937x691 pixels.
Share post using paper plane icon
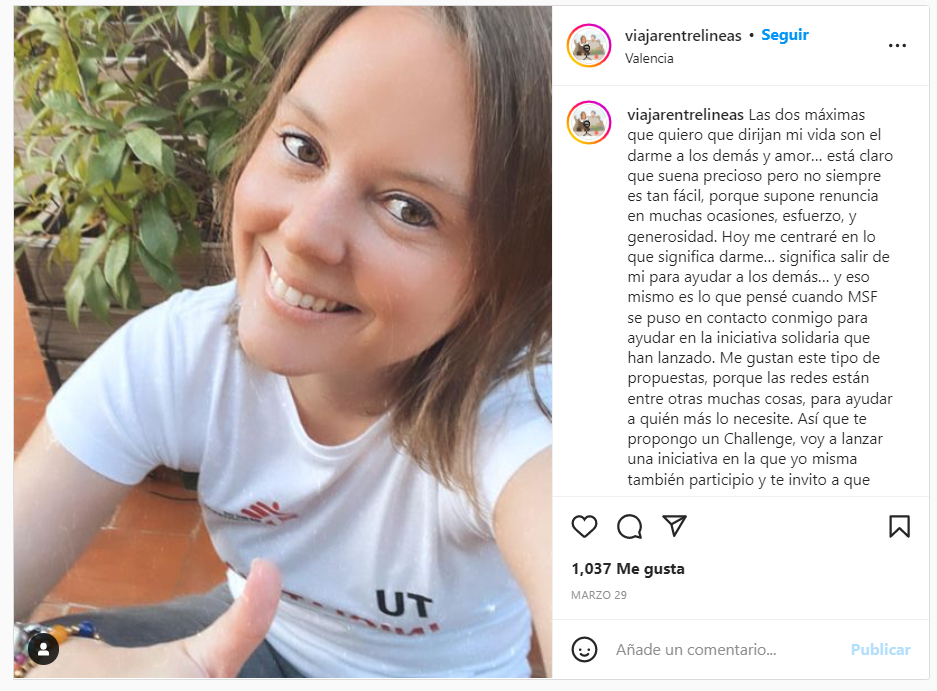pyautogui.click(x=675, y=525)
